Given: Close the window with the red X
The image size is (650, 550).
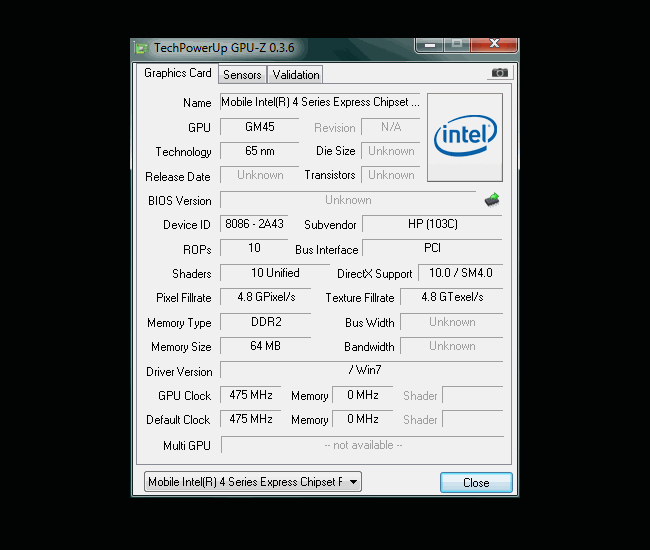Looking at the screenshot, I should tap(494, 44).
